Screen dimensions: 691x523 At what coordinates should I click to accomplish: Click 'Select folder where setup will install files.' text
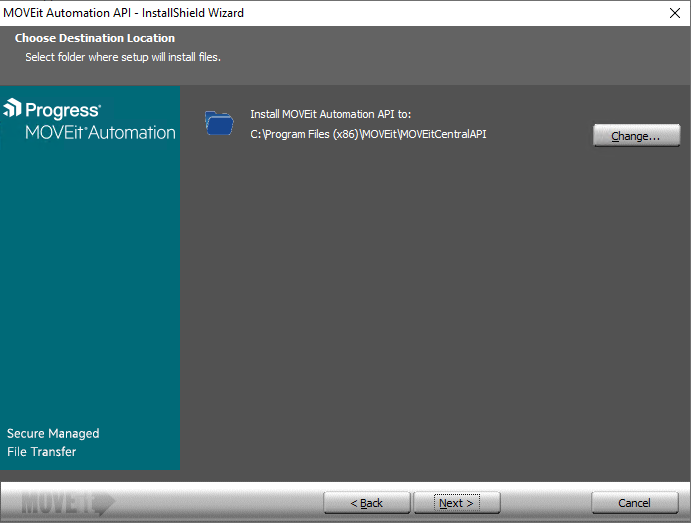[123, 57]
